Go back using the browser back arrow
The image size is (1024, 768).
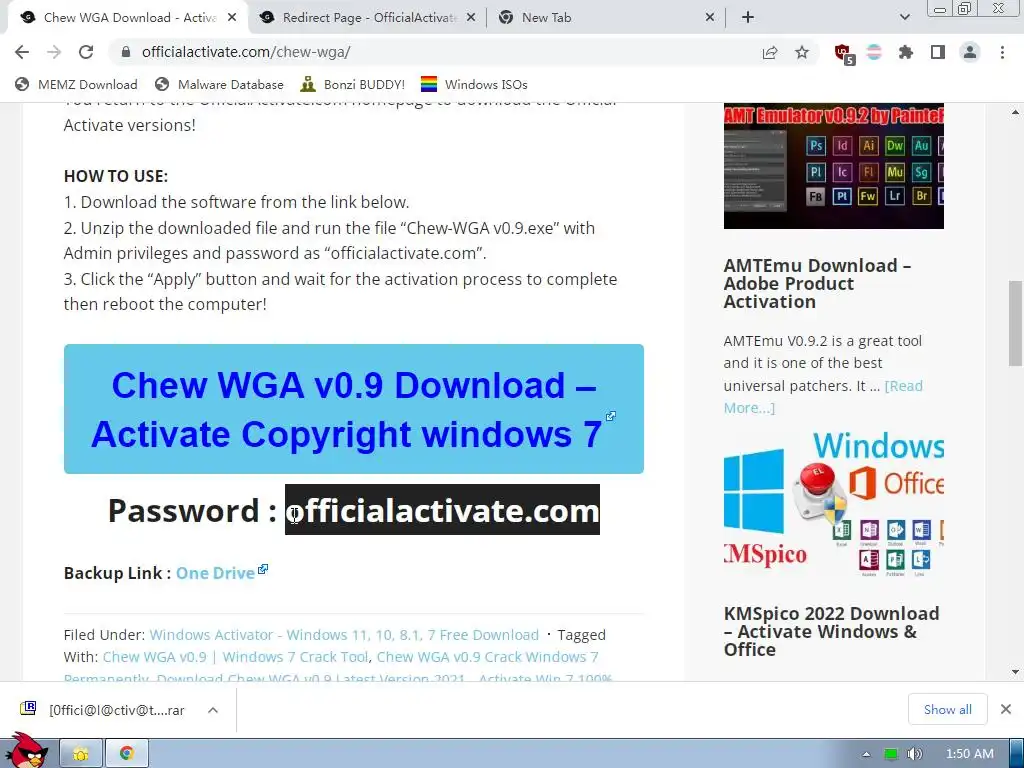[22, 52]
